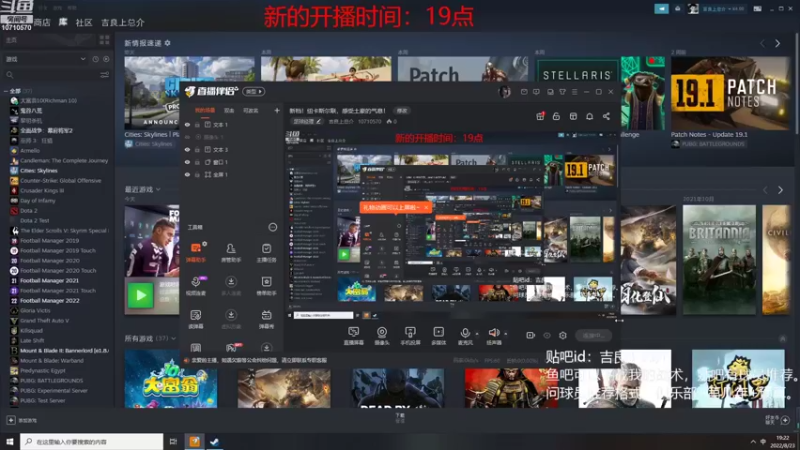The height and width of the screenshot is (450, 800).
Task: Open Steam advanced filter sliders icon
Action: (105, 74)
